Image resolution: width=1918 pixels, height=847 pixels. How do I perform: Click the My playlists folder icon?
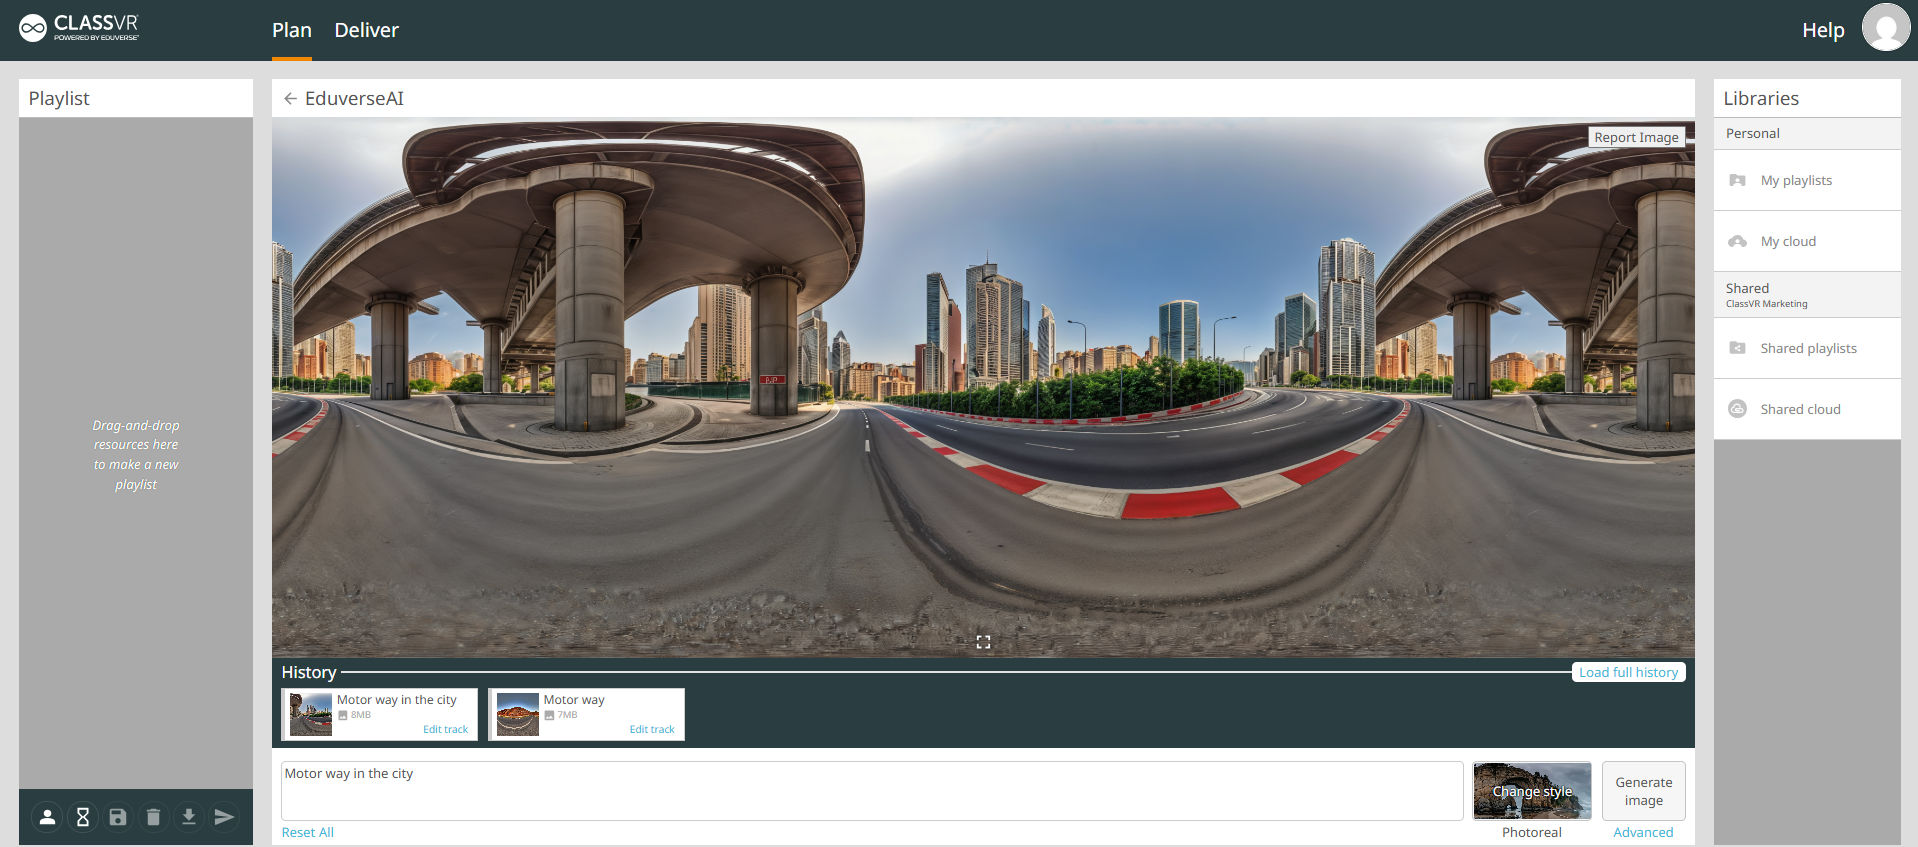[x=1738, y=180]
